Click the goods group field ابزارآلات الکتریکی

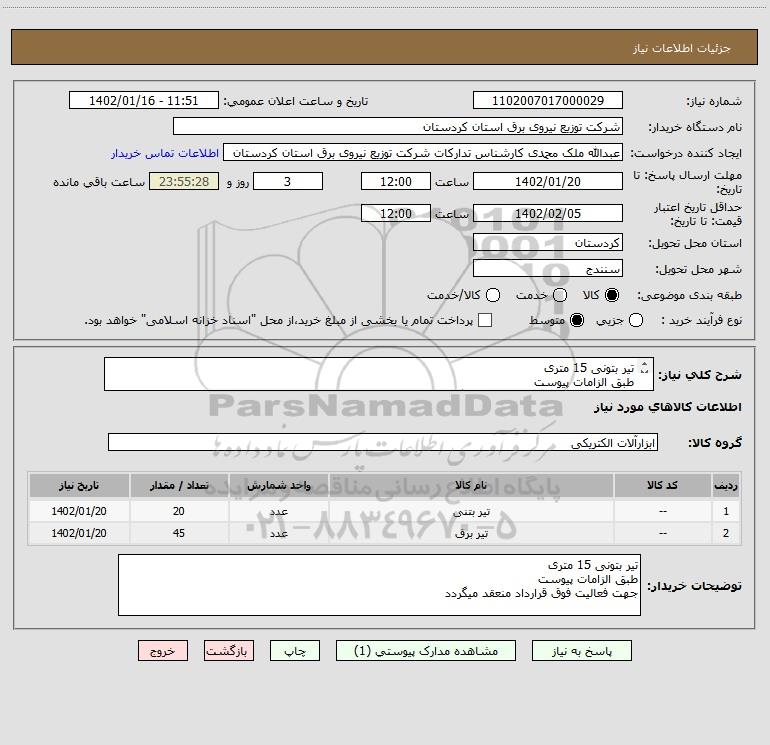pos(383,442)
